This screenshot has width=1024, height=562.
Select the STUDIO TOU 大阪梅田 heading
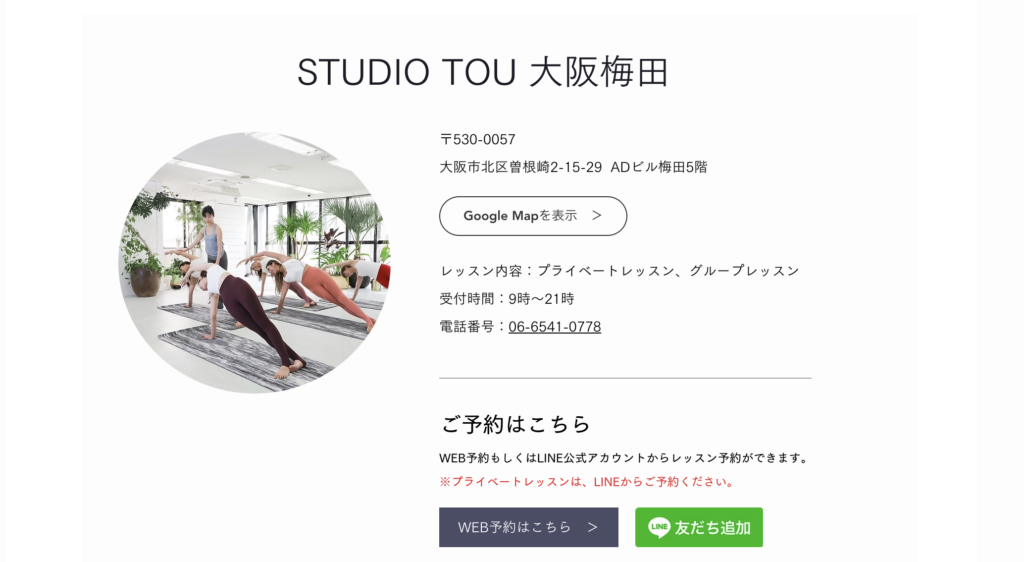coord(483,72)
